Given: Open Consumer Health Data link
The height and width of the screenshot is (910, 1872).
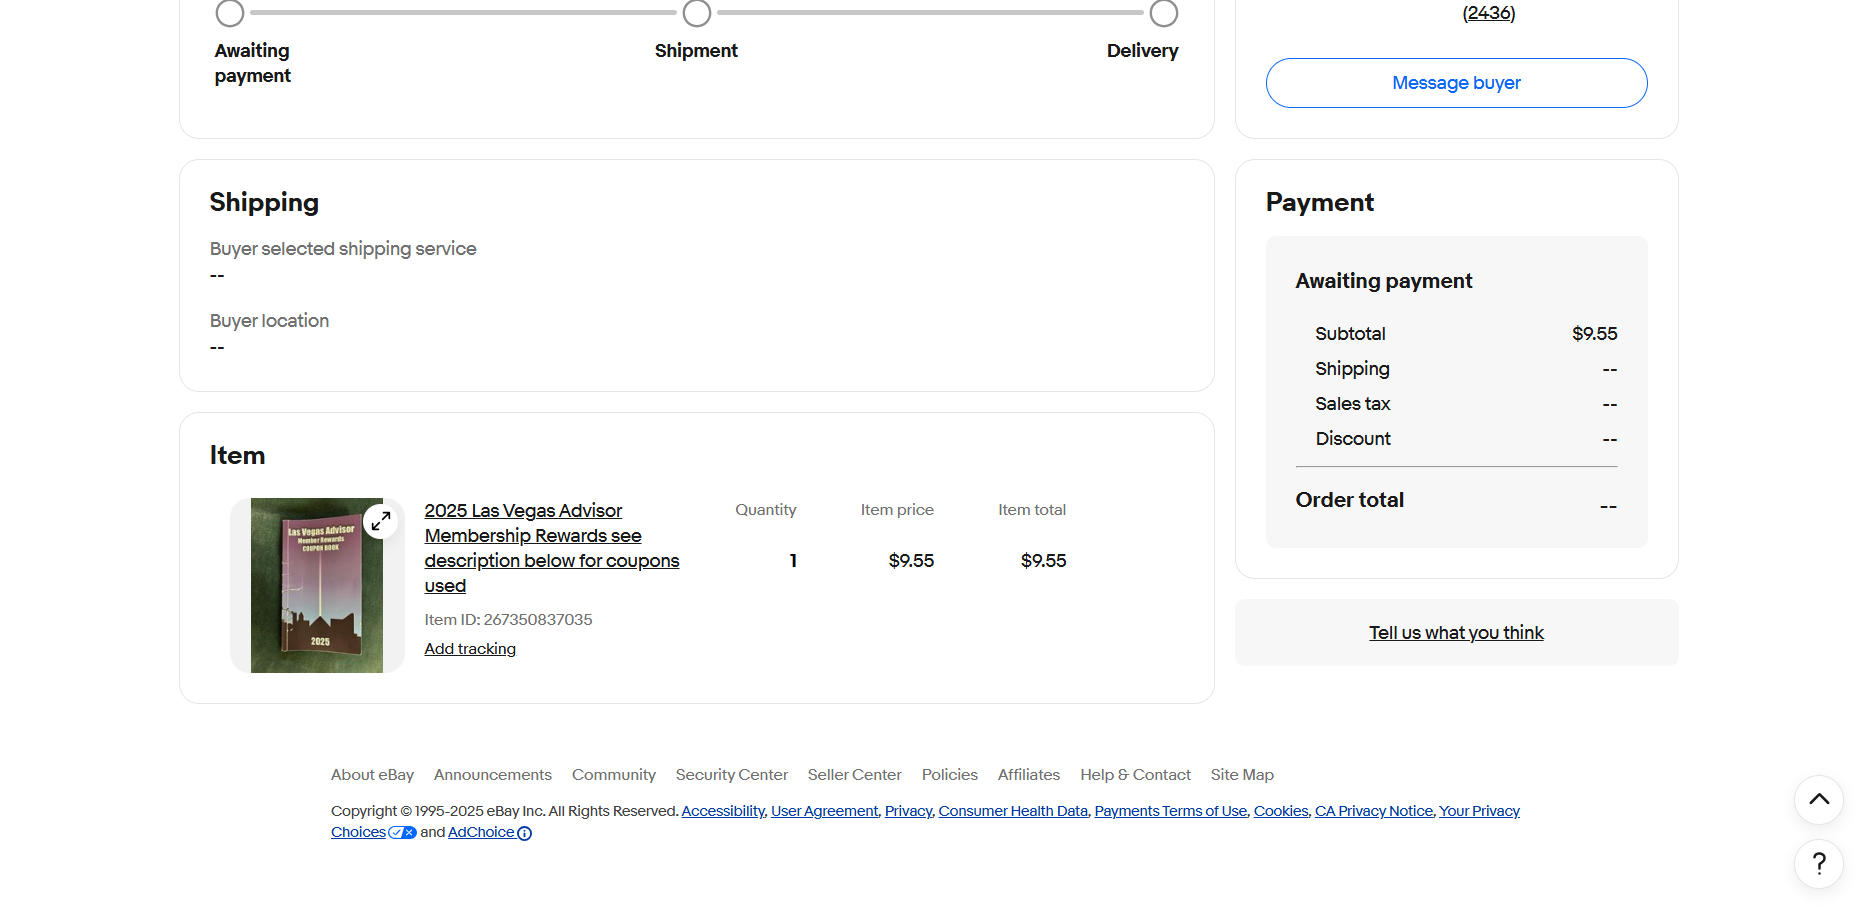Looking at the screenshot, I should (x=1013, y=811).
